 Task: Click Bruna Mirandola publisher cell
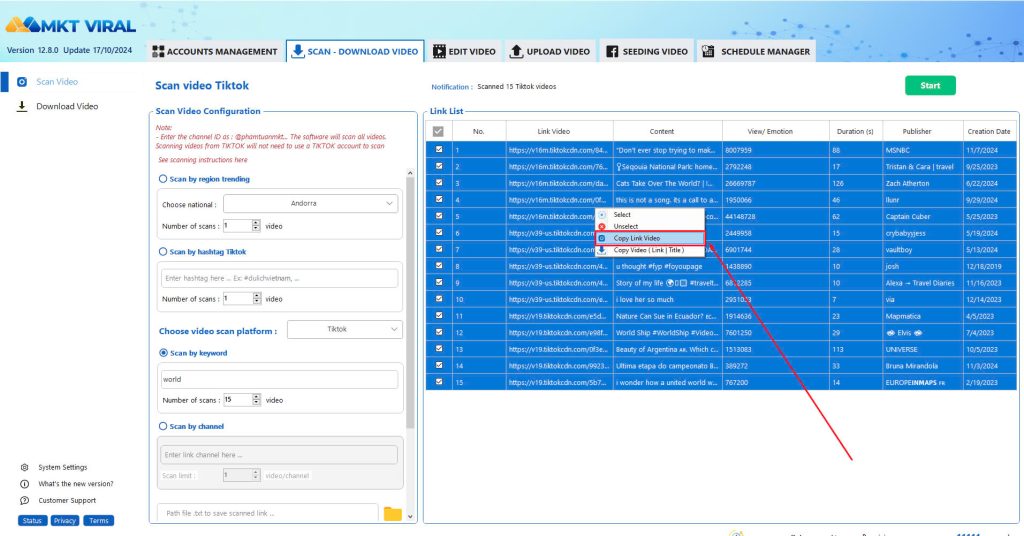pyautogui.click(x=923, y=366)
